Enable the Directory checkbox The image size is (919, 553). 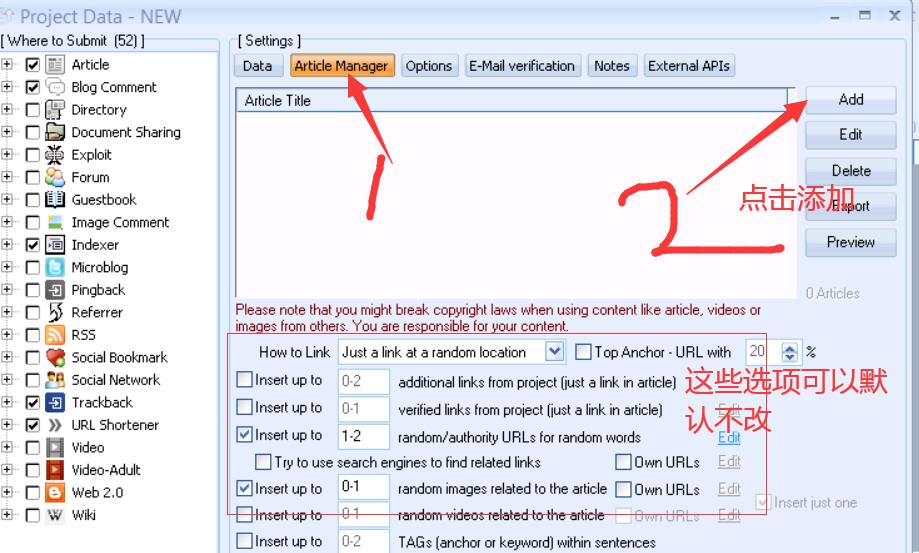click(x=33, y=110)
